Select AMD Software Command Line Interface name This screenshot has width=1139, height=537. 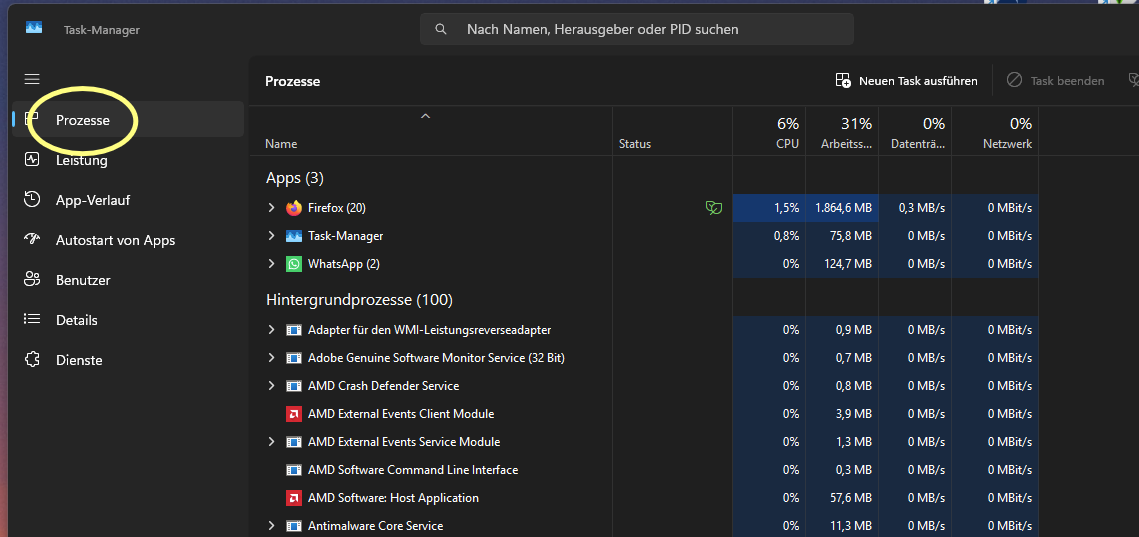413,470
